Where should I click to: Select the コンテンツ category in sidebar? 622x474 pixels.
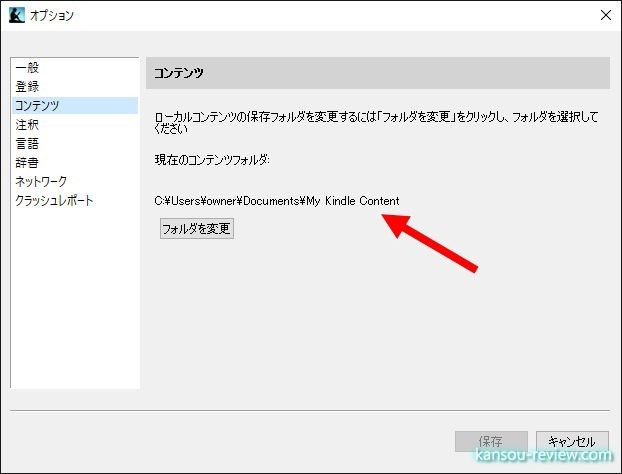click(x=75, y=106)
